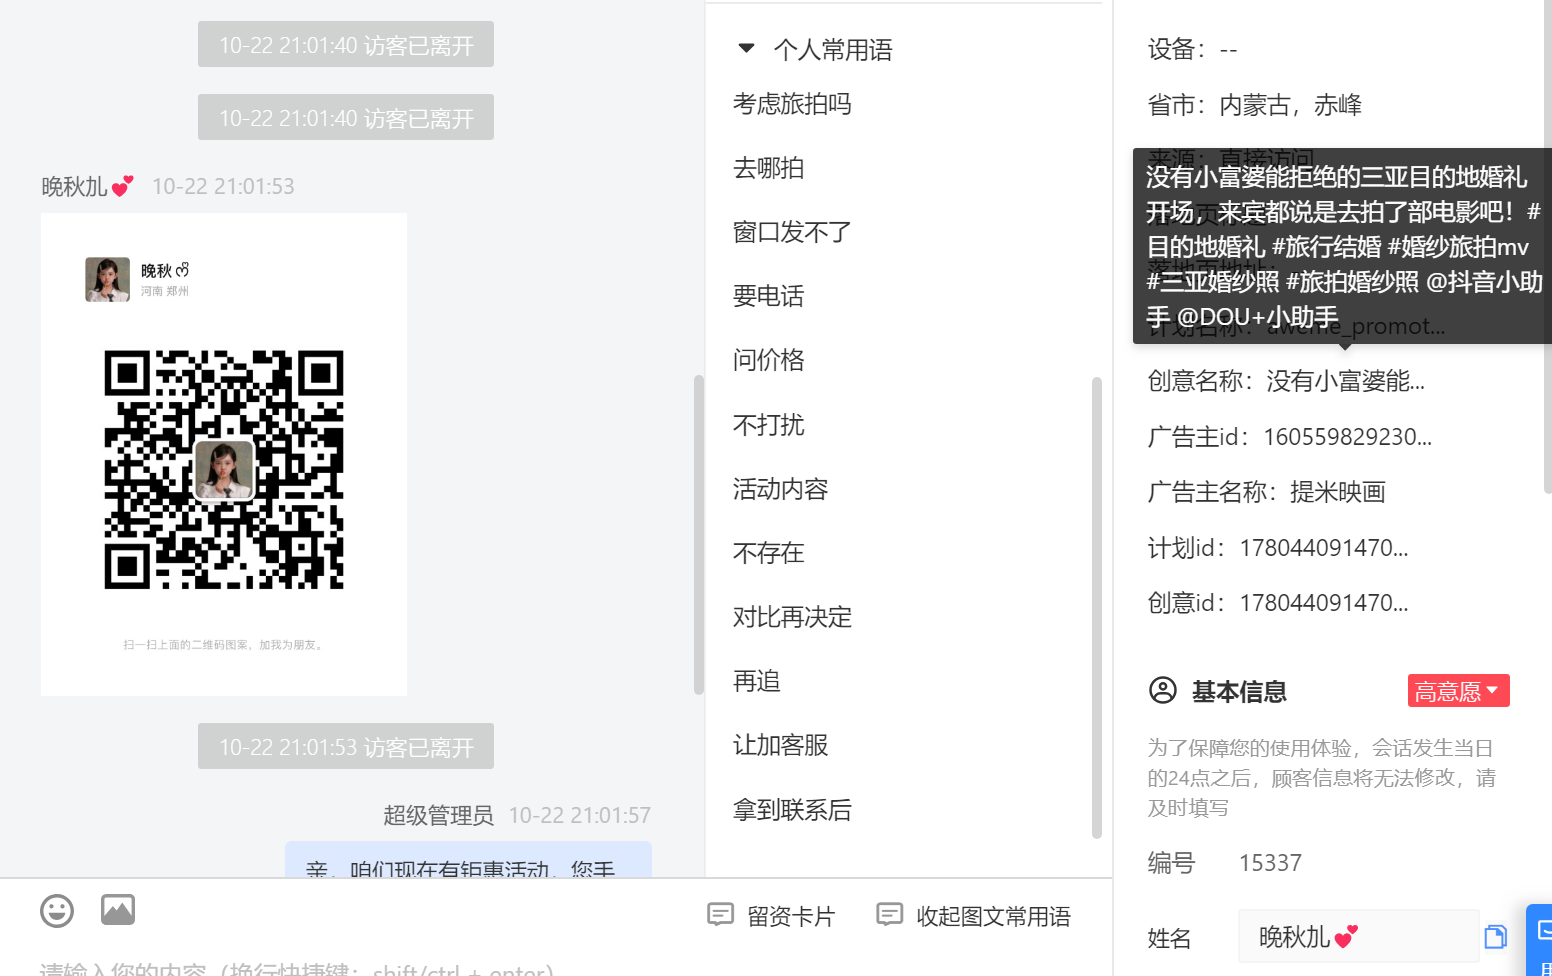Screen dimensions: 1552x976
Task: Select quick phrase 不存在
Action: [x=768, y=553]
